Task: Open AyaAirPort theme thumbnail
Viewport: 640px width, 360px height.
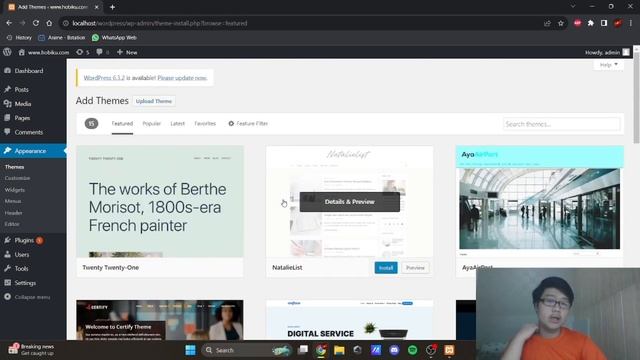Action: (540, 202)
